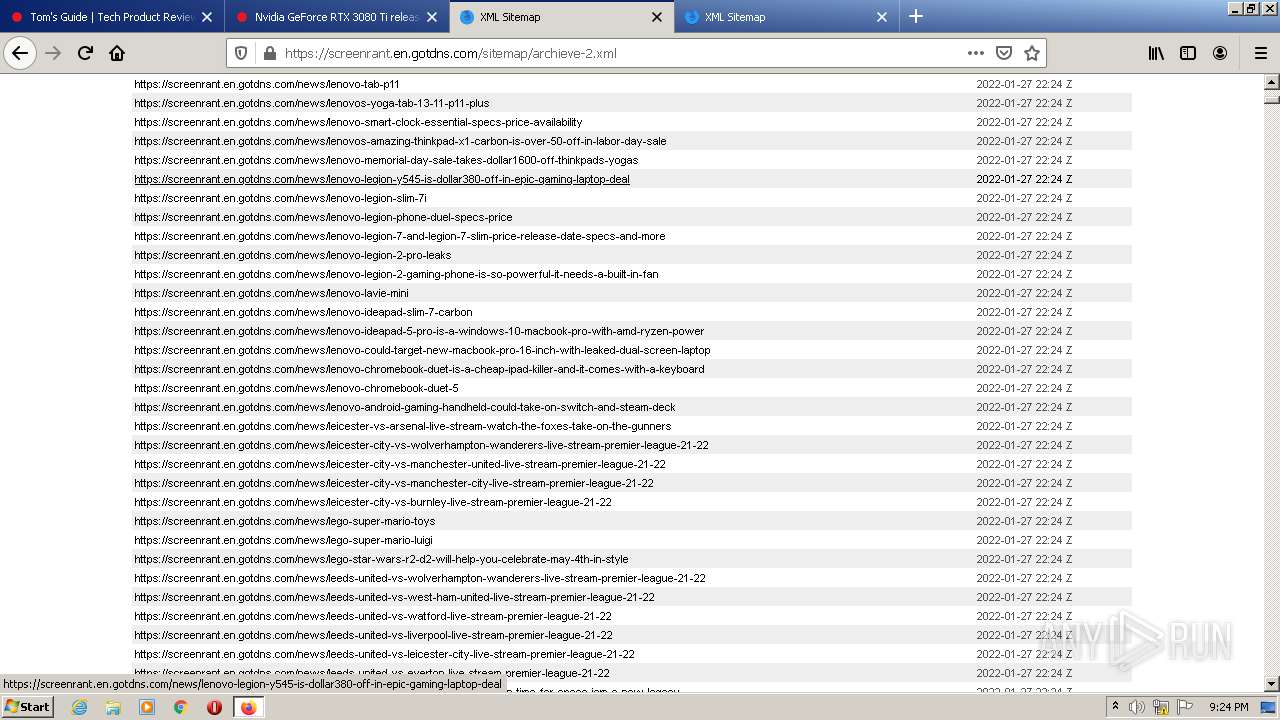The height and width of the screenshot is (720, 1280).
Task: Open Firefox account menu
Action: pyautogui.click(x=1220, y=53)
